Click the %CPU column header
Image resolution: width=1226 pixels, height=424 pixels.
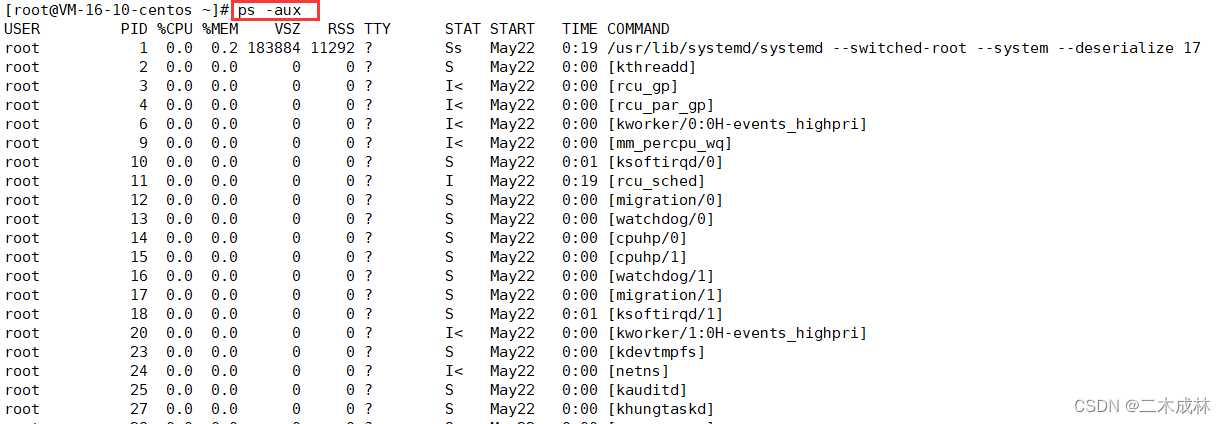click(174, 29)
